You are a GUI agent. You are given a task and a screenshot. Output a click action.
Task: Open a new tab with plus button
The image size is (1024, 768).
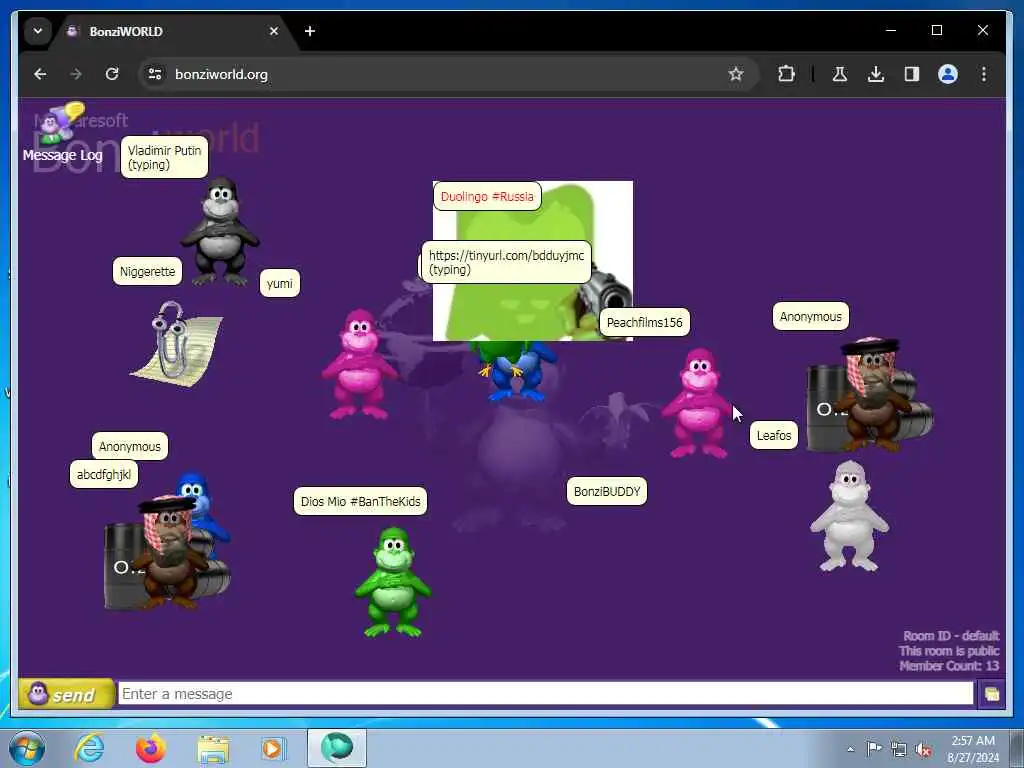click(310, 31)
